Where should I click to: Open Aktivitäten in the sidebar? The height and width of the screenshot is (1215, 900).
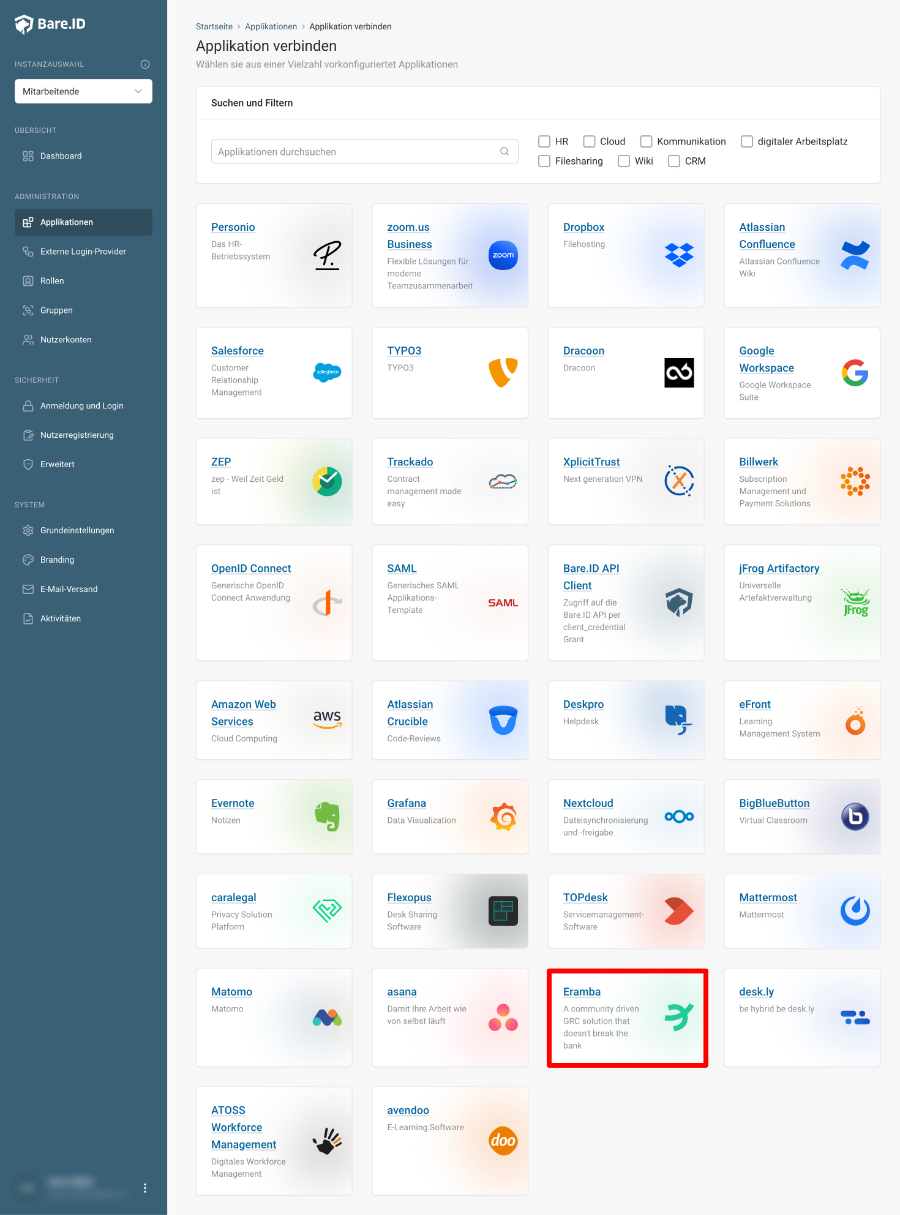[84, 618]
